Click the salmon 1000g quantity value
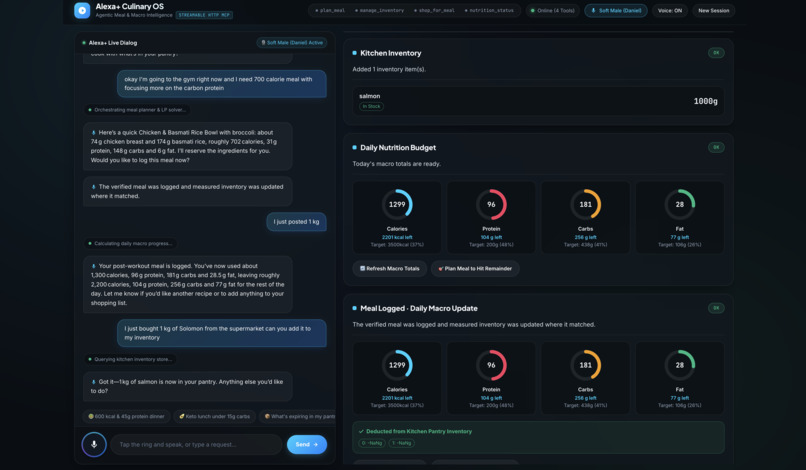 pyautogui.click(x=705, y=101)
